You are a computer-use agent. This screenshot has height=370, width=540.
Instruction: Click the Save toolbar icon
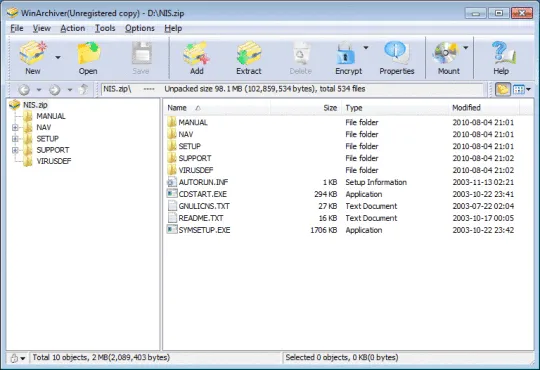(142, 53)
